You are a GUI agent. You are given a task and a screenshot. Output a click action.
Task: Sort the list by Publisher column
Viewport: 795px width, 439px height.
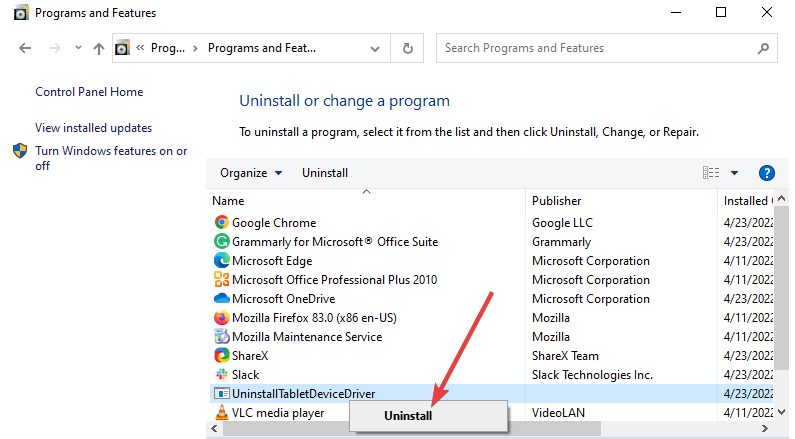[x=557, y=201]
